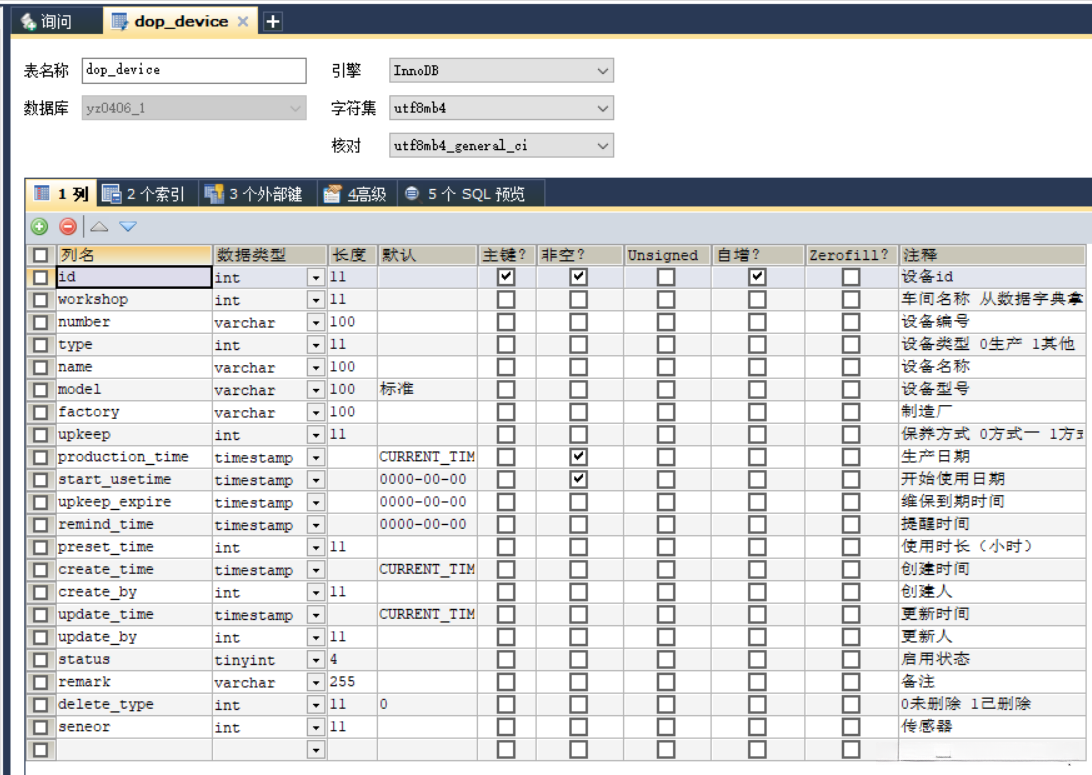
Task: Select the factory column name cell
Action: (134, 412)
